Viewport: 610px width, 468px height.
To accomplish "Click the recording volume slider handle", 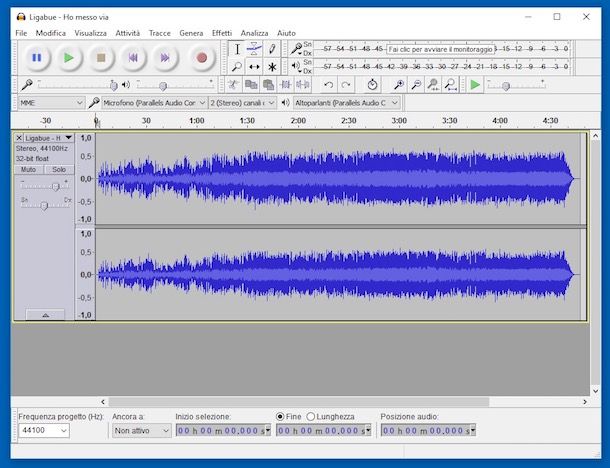I will click(x=114, y=85).
